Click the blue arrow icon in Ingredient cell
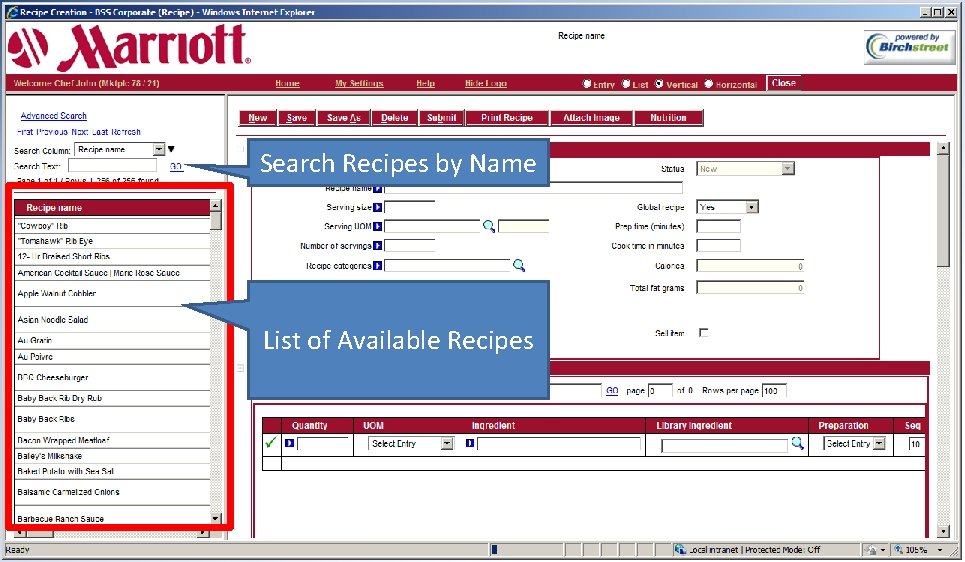This screenshot has height=562, width=965. point(470,443)
